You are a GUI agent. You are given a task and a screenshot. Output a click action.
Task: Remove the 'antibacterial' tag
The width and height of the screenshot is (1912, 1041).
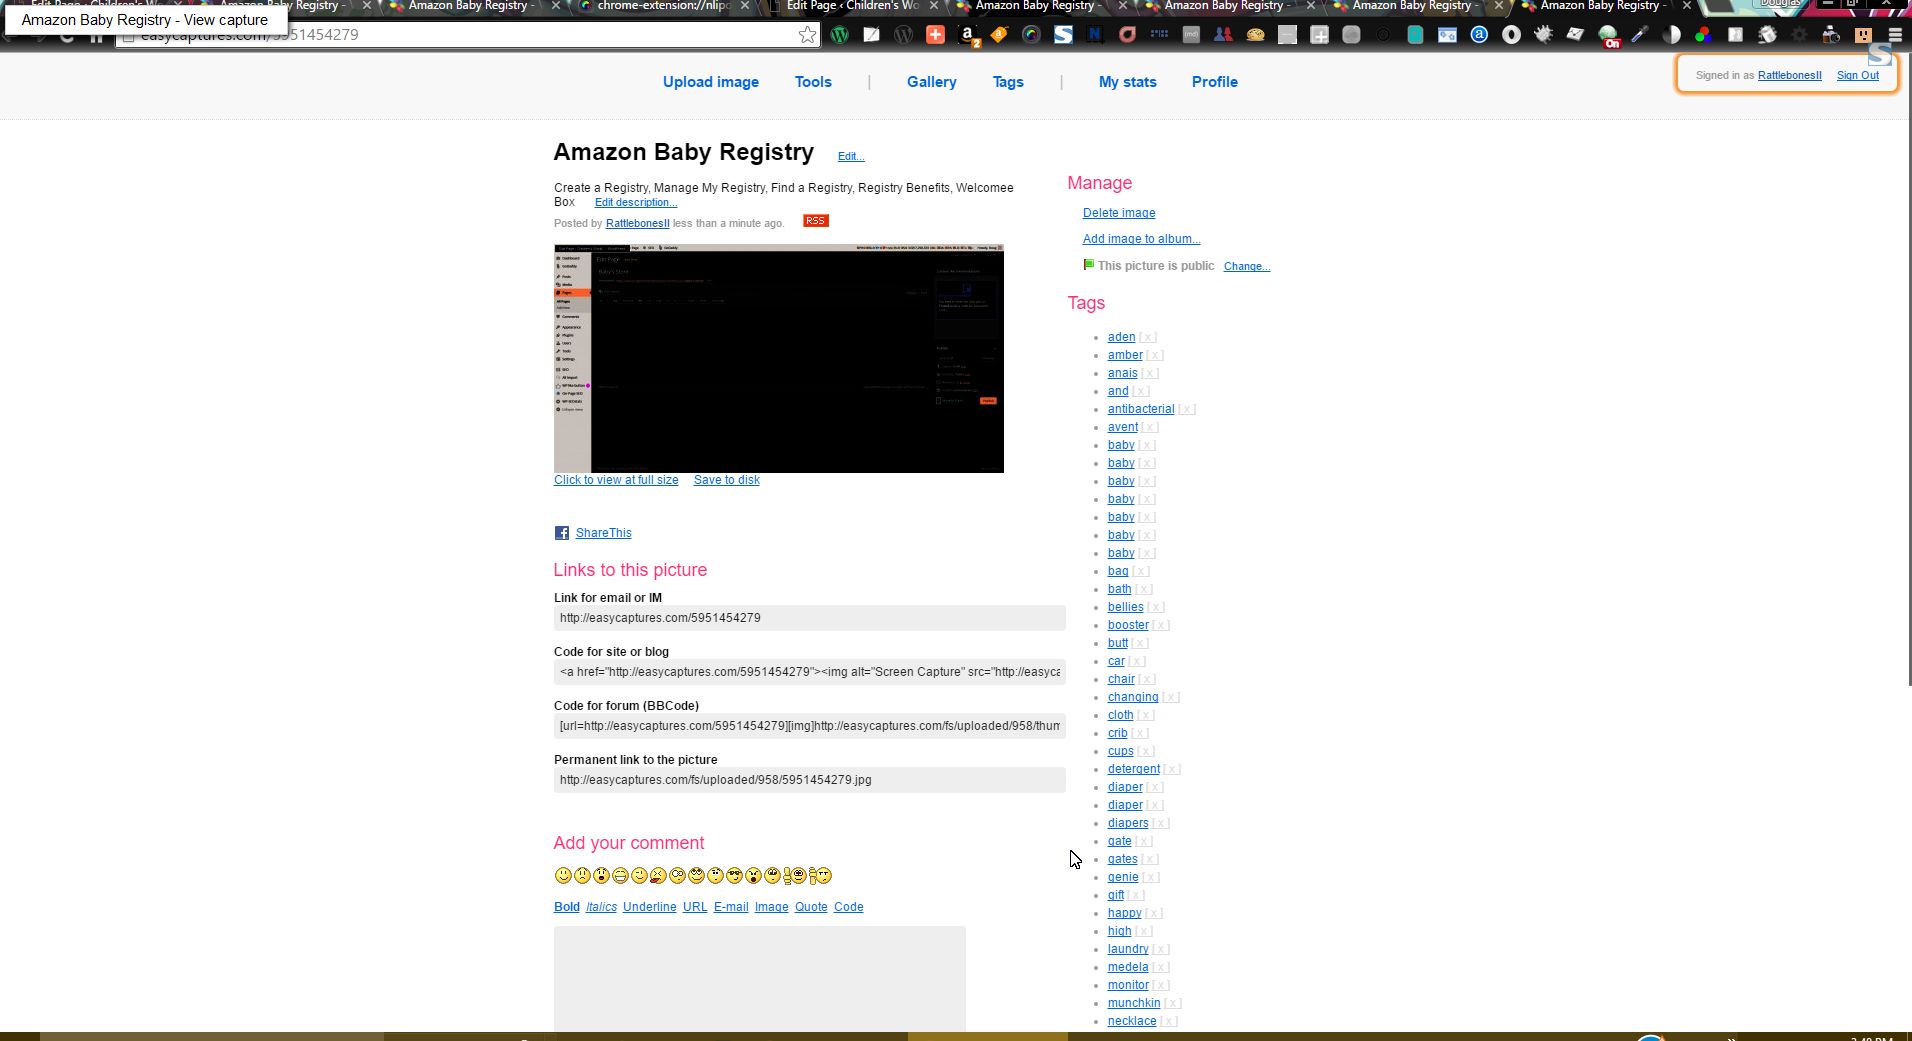tap(1187, 410)
